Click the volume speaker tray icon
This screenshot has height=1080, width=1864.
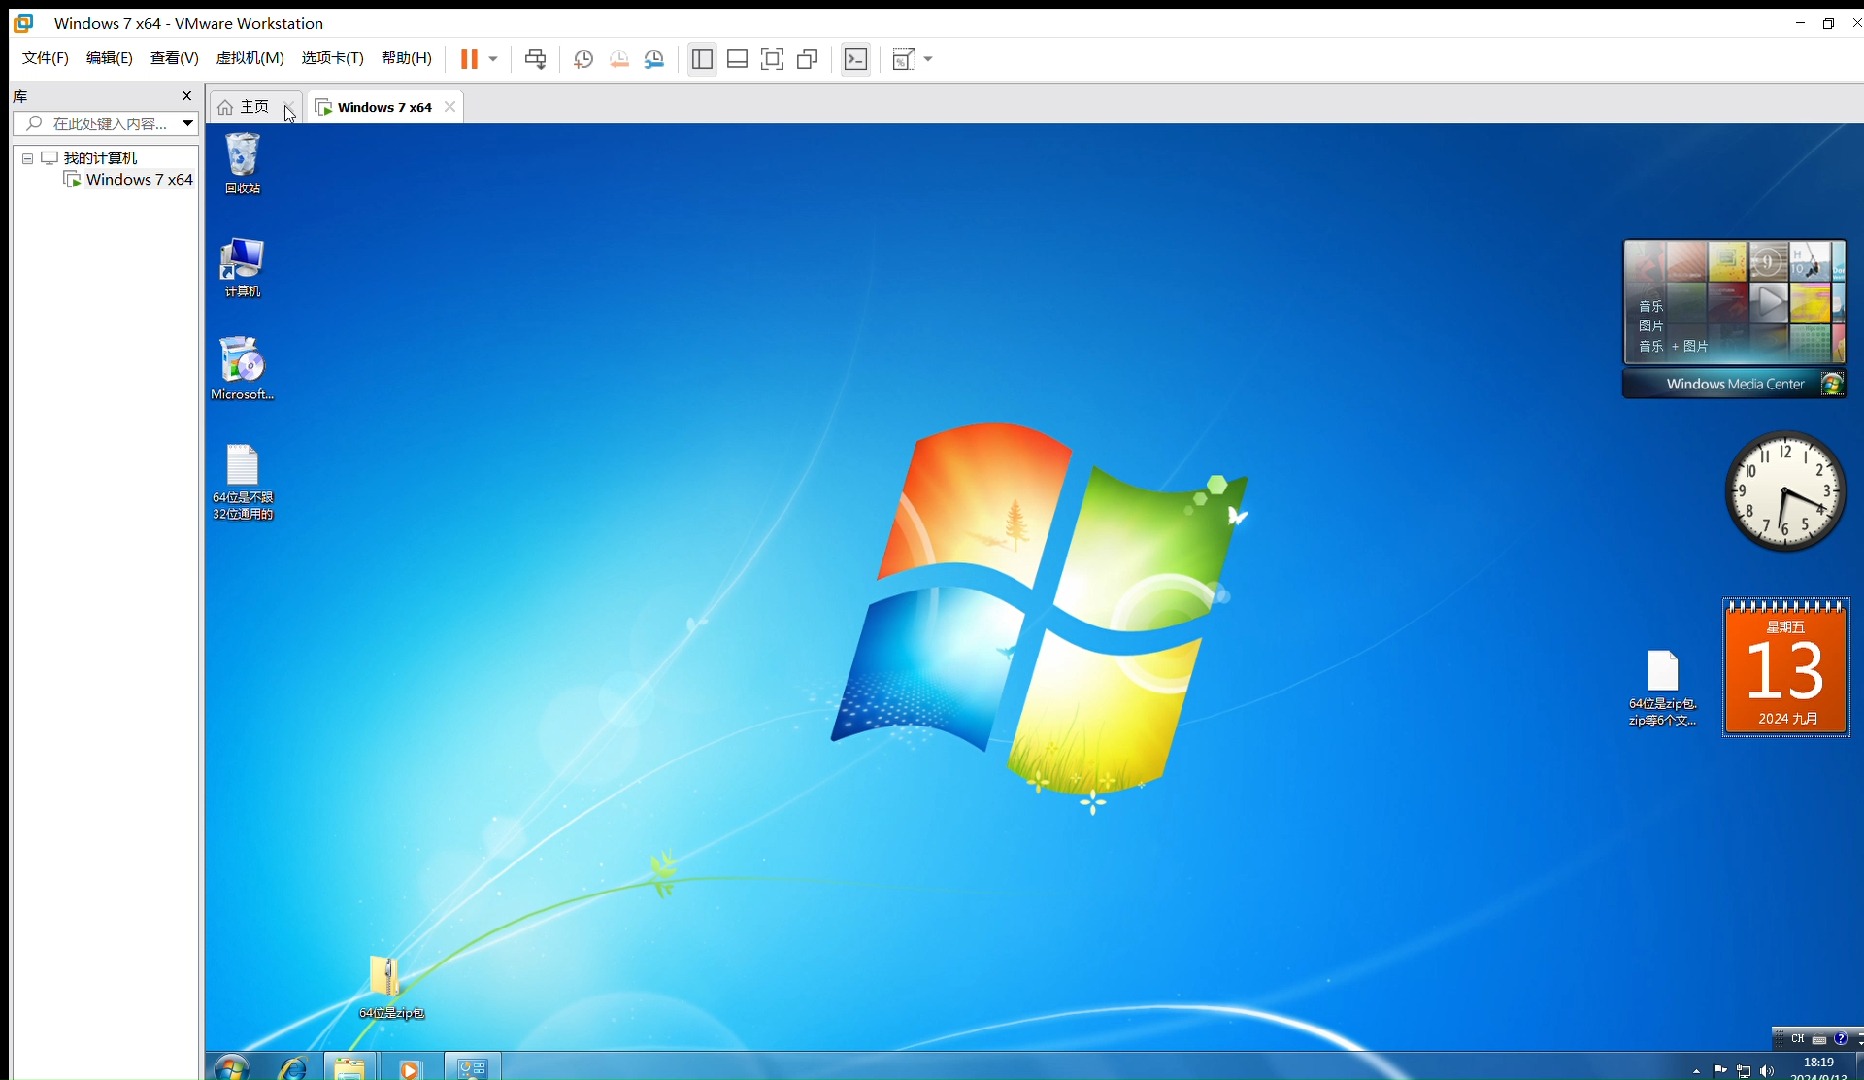(1767, 1071)
